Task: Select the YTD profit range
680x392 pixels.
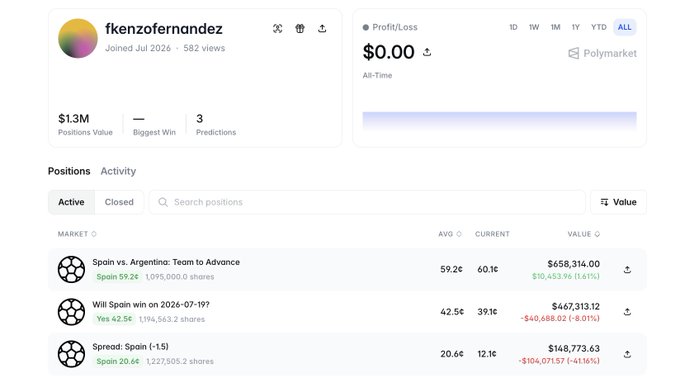Action: click(x=598, y=27)
